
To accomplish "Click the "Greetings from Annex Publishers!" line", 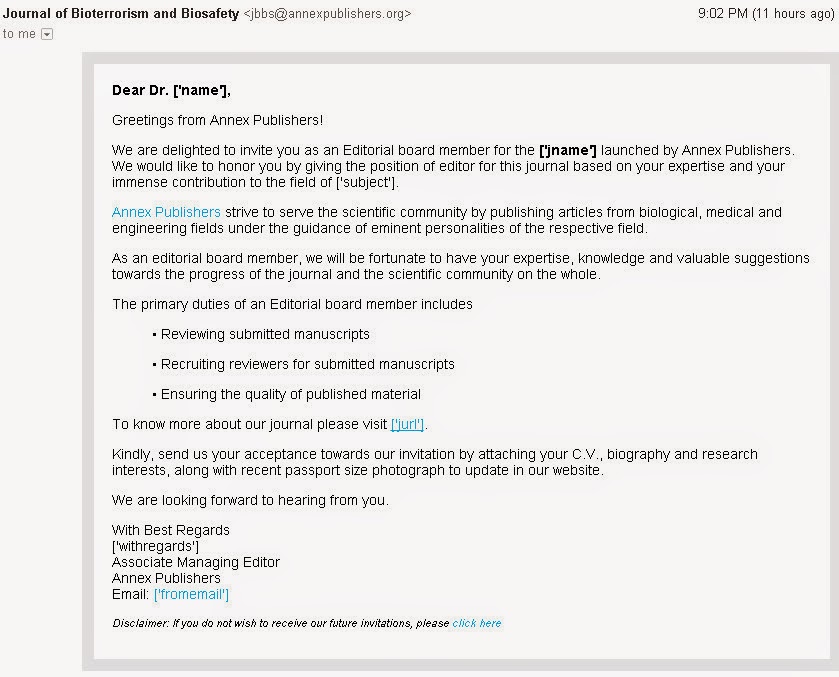I will pos(217,120).
